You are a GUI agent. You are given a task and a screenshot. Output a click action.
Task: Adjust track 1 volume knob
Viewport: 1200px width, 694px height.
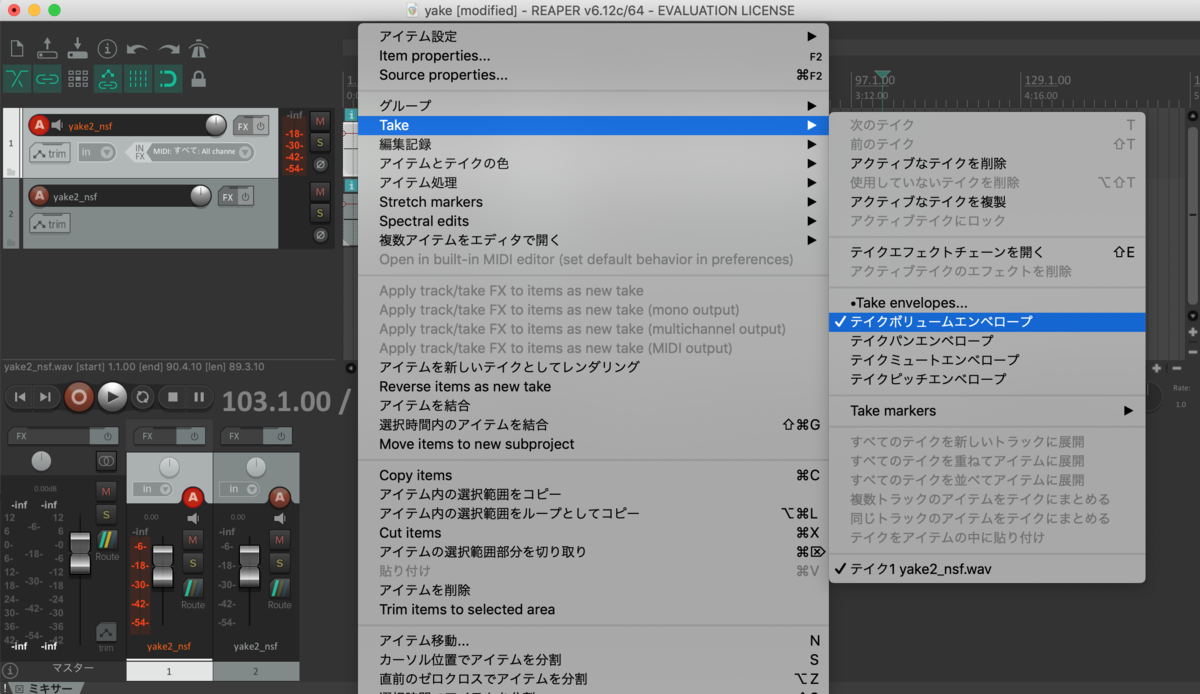tap(216, 125)
